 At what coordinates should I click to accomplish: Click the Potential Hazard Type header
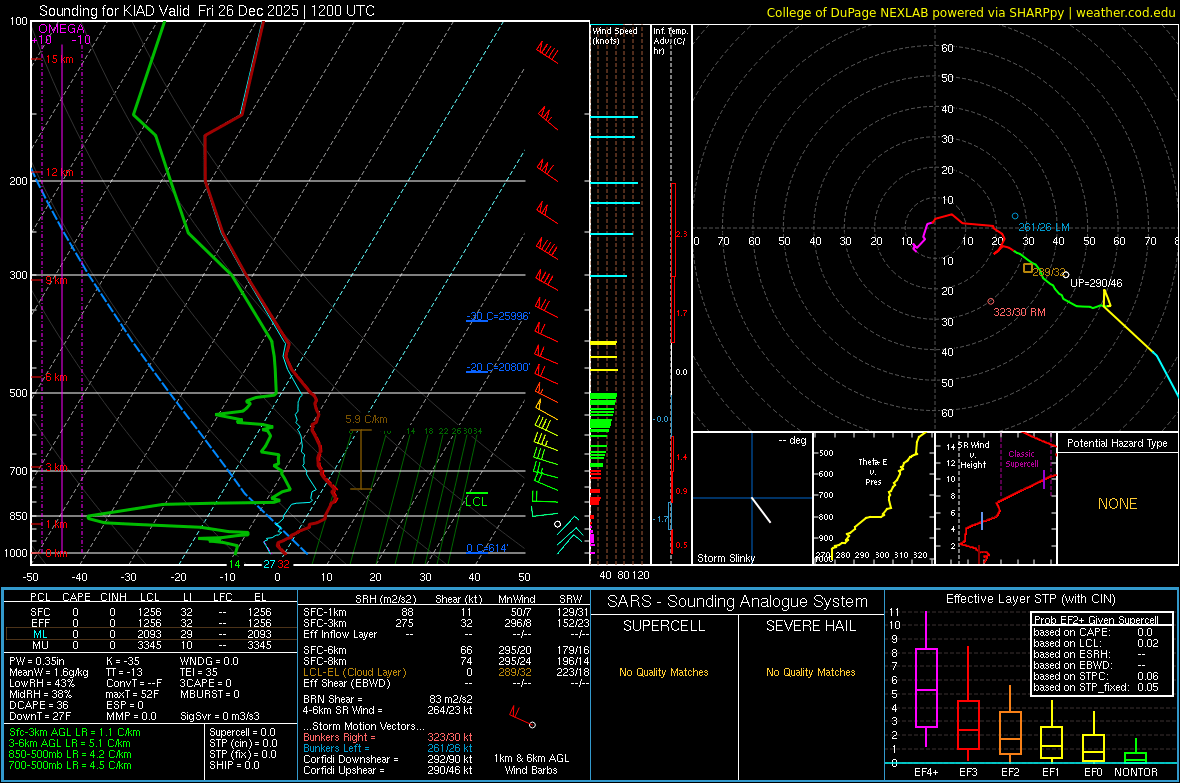point(1117,443)
